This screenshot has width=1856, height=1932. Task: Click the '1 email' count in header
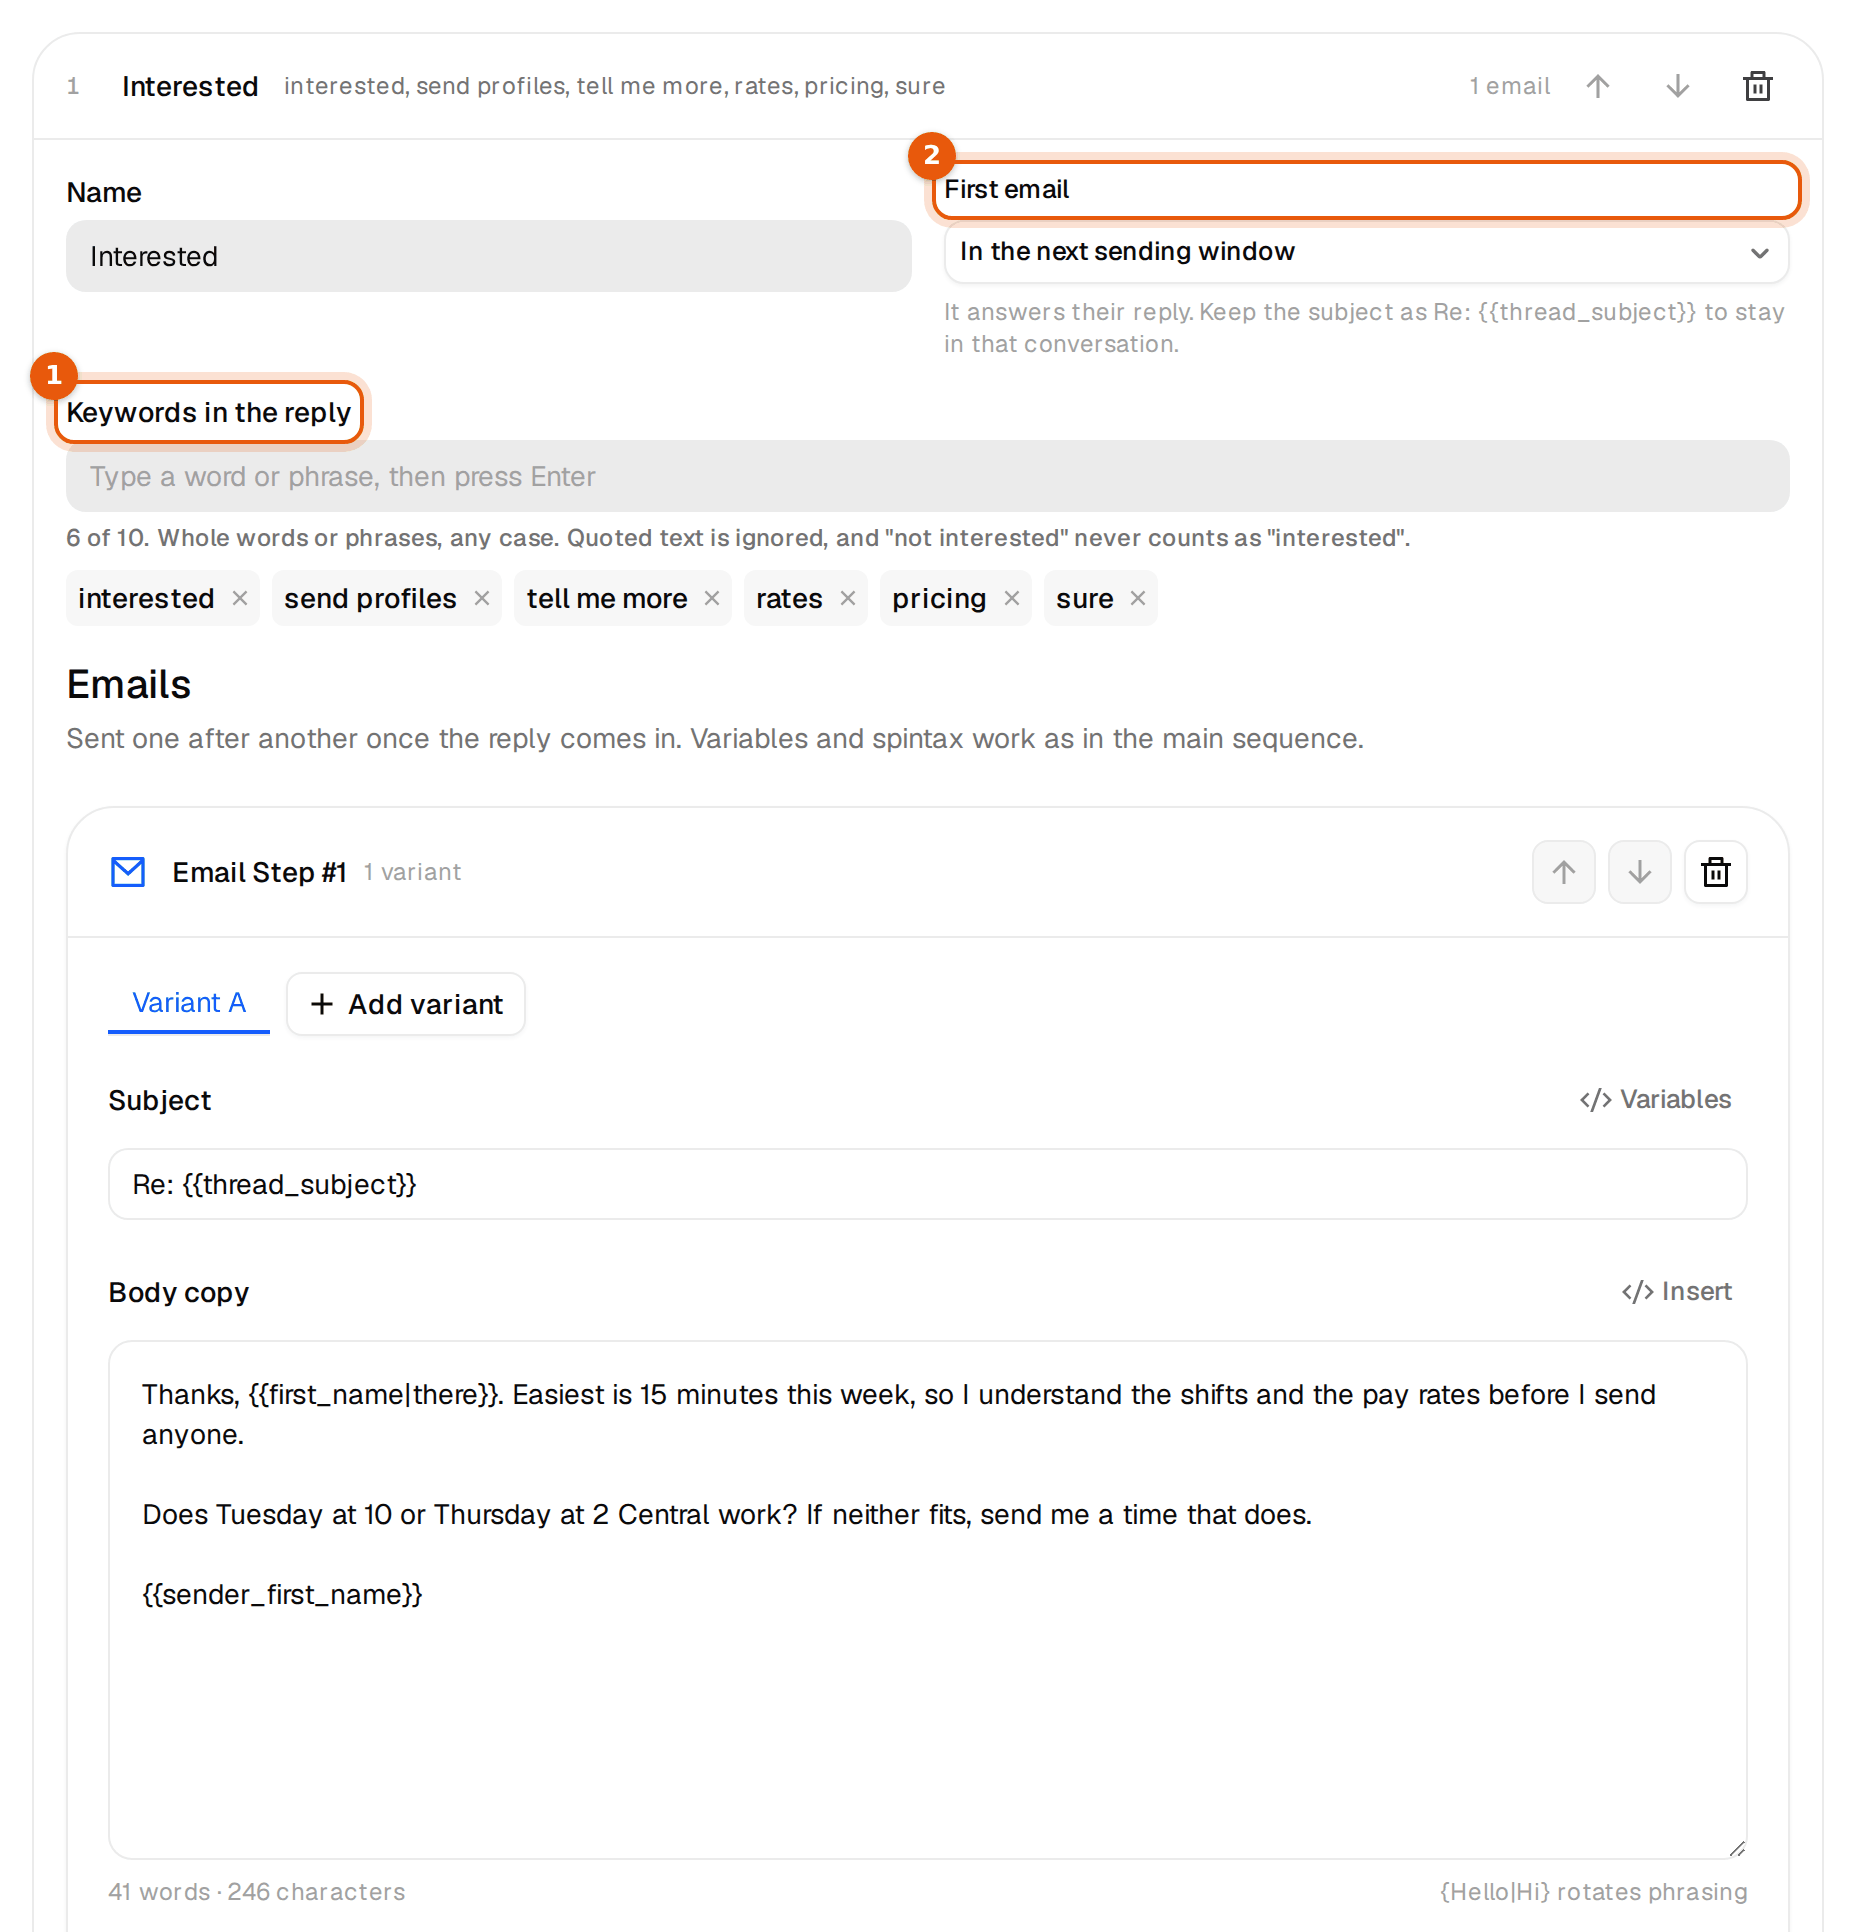(1509, 86)
